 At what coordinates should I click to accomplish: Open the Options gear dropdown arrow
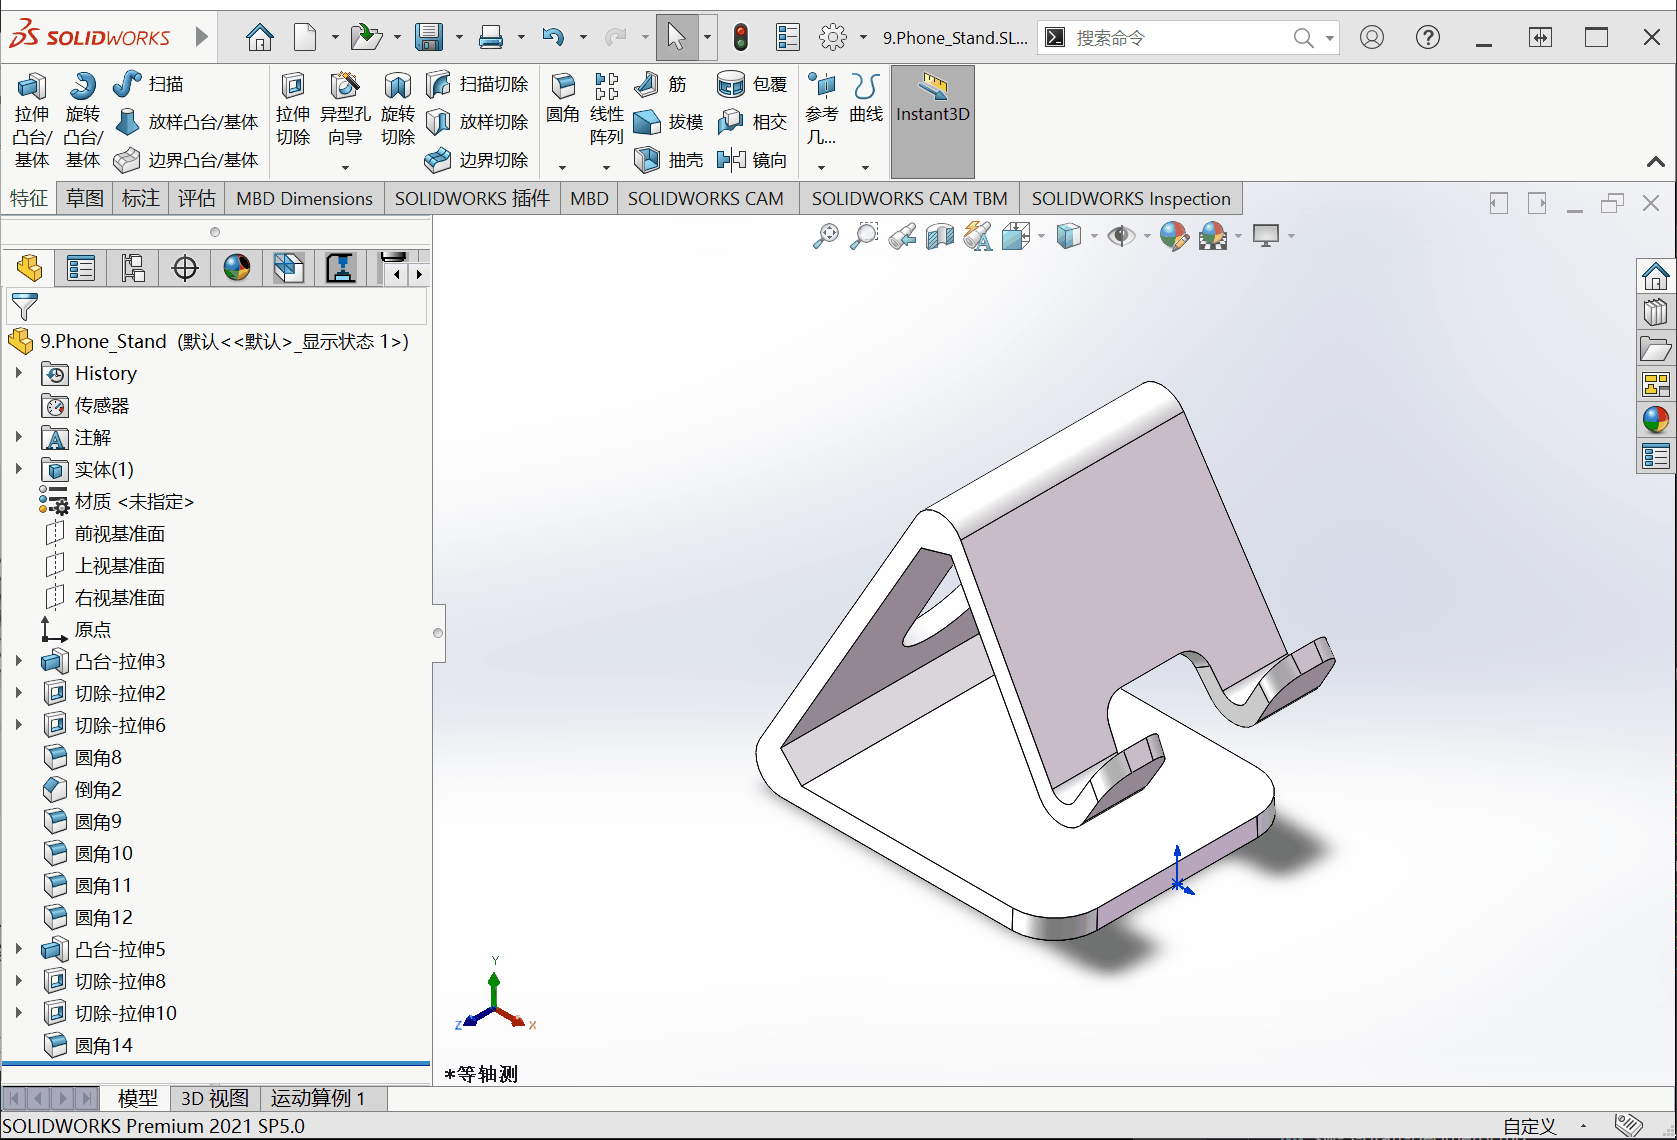coord(863,38)
